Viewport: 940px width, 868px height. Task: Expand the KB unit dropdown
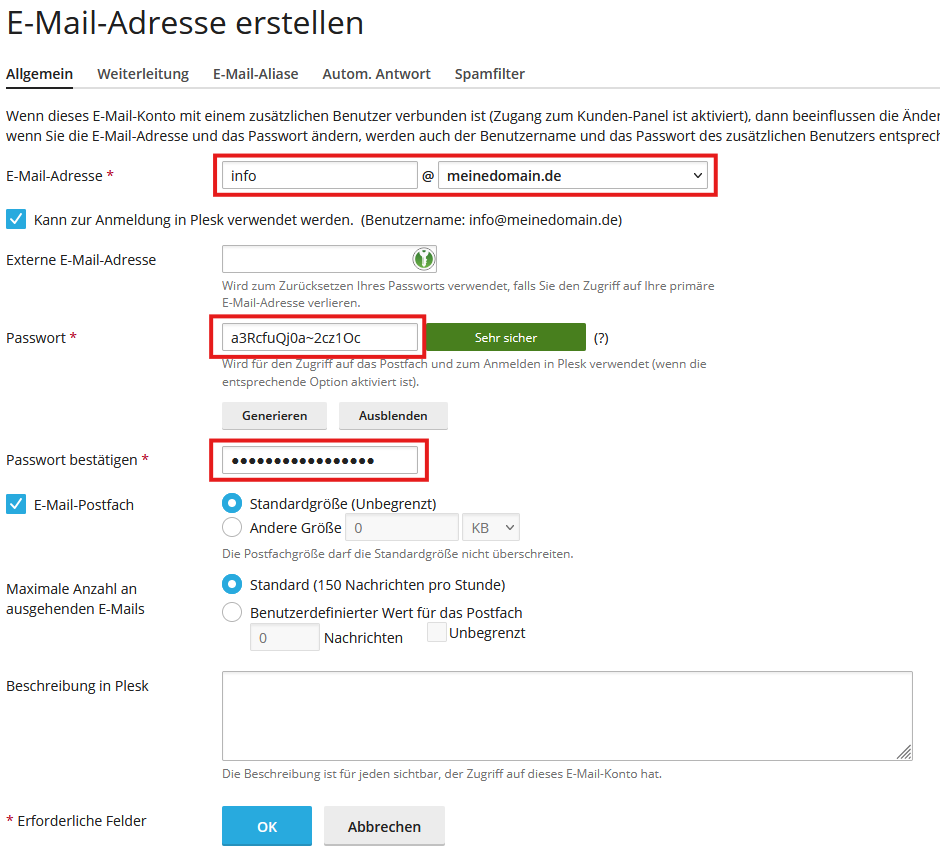[490, 527]
